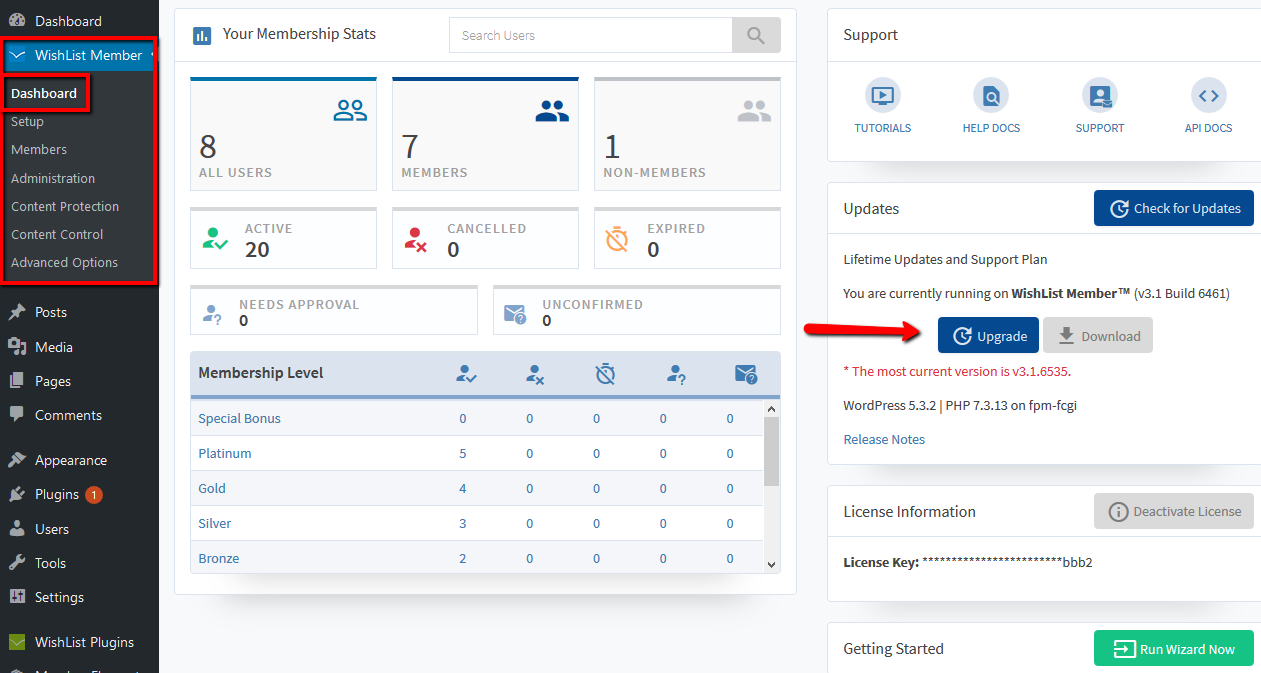The width and height of the screenshot is (1261, 673).
Task: Open WishList Member menu in sidebar
Action: (77, 55)
